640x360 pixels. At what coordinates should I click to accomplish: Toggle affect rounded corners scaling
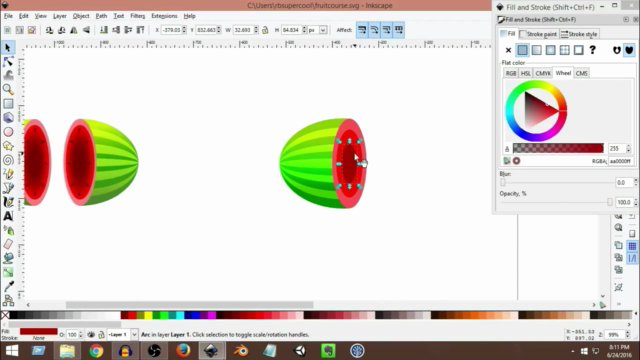pyautogui.click(x=374, y=30)
